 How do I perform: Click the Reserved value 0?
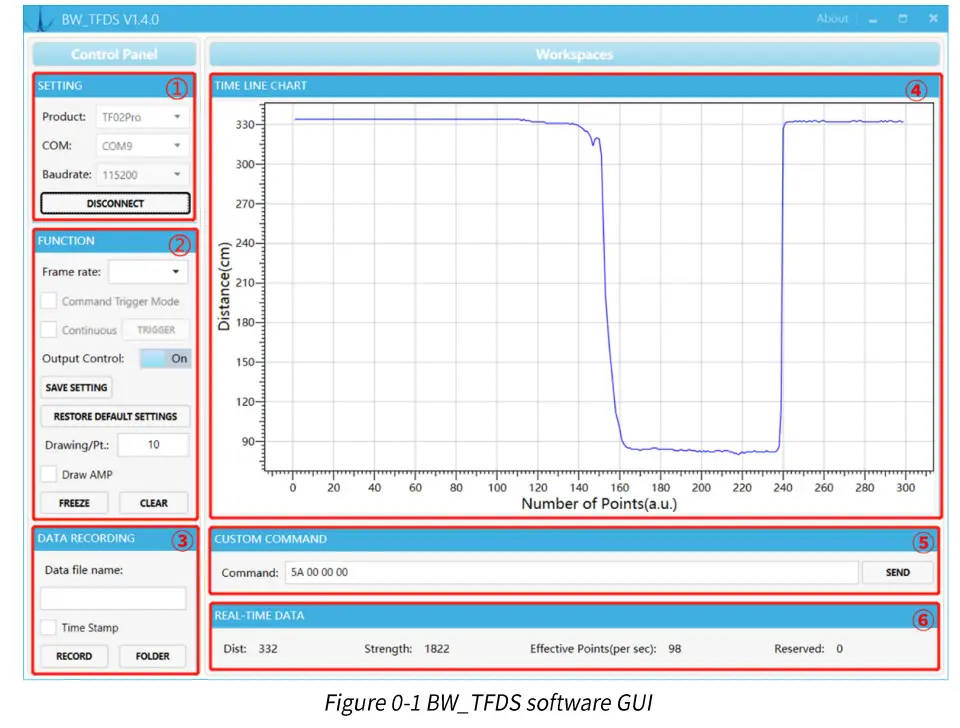tap(839, 648)
